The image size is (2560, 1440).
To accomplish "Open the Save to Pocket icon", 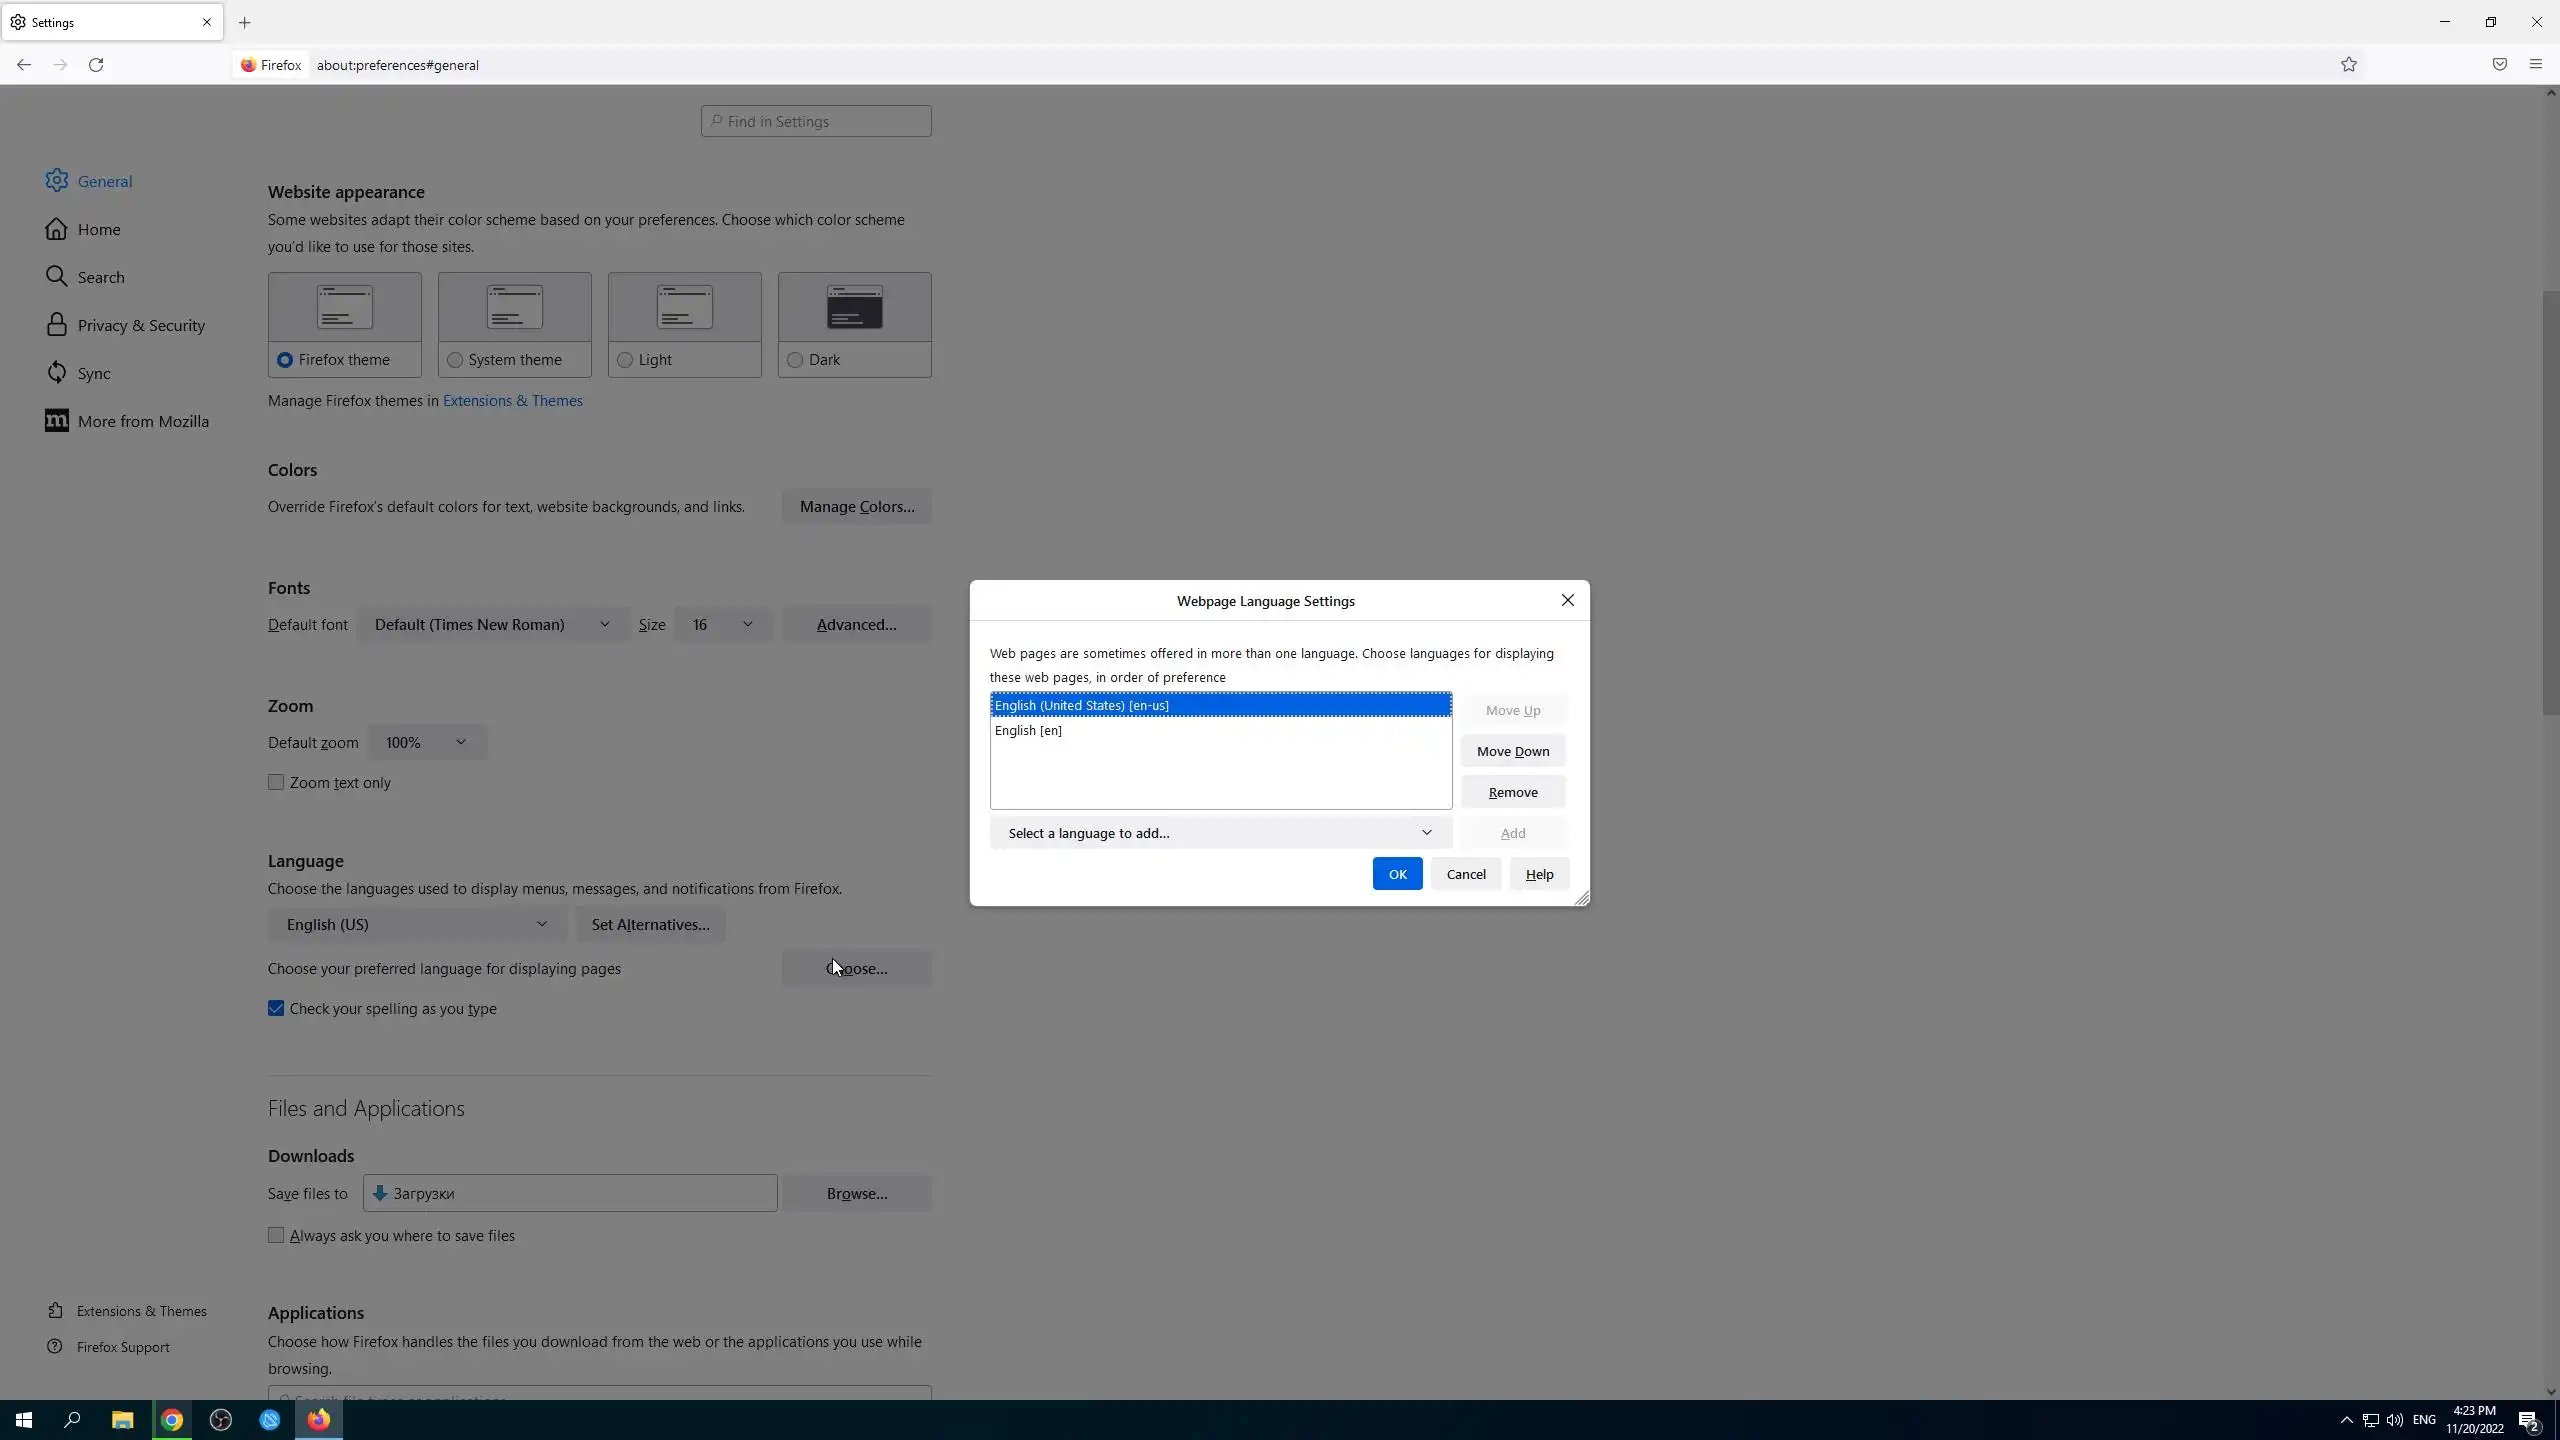I will click(x=2499, y=65).
